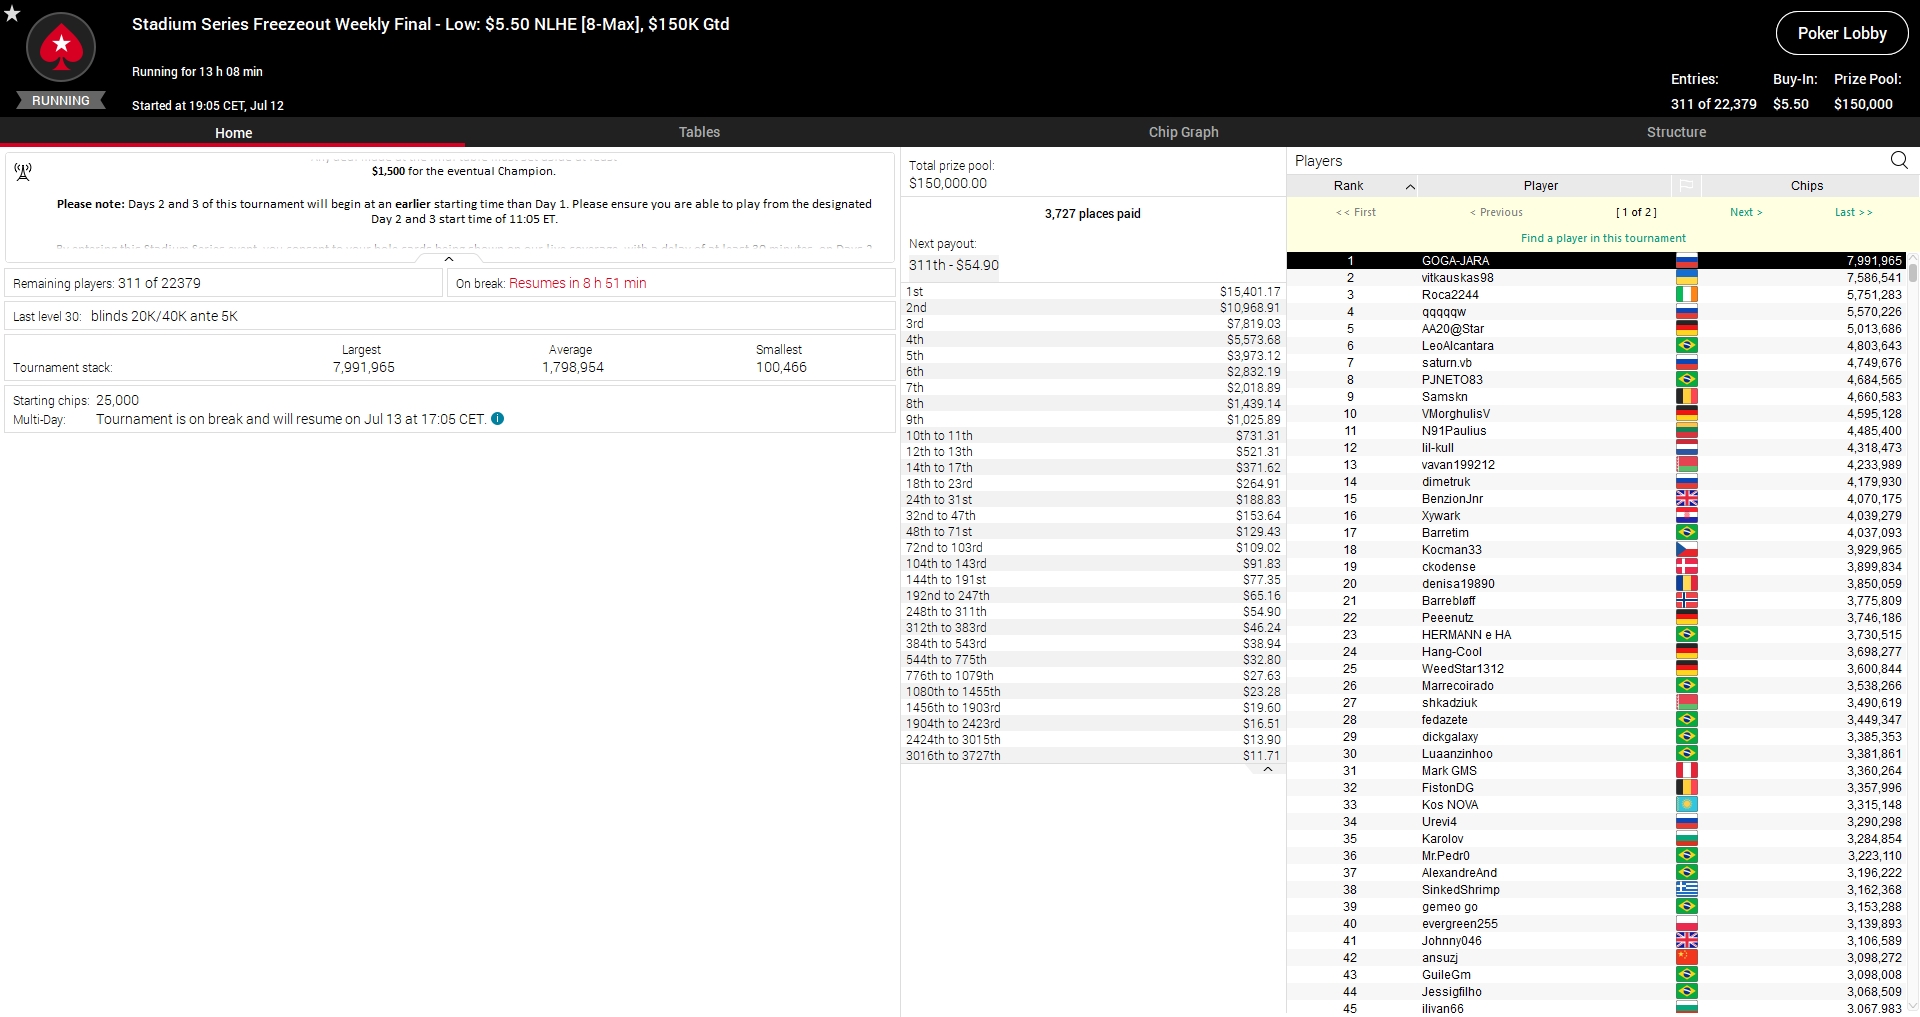The width and height of the screenshot is (1920, 1017).
Task: Go to Previous players page
Action: pos(1496,212)
